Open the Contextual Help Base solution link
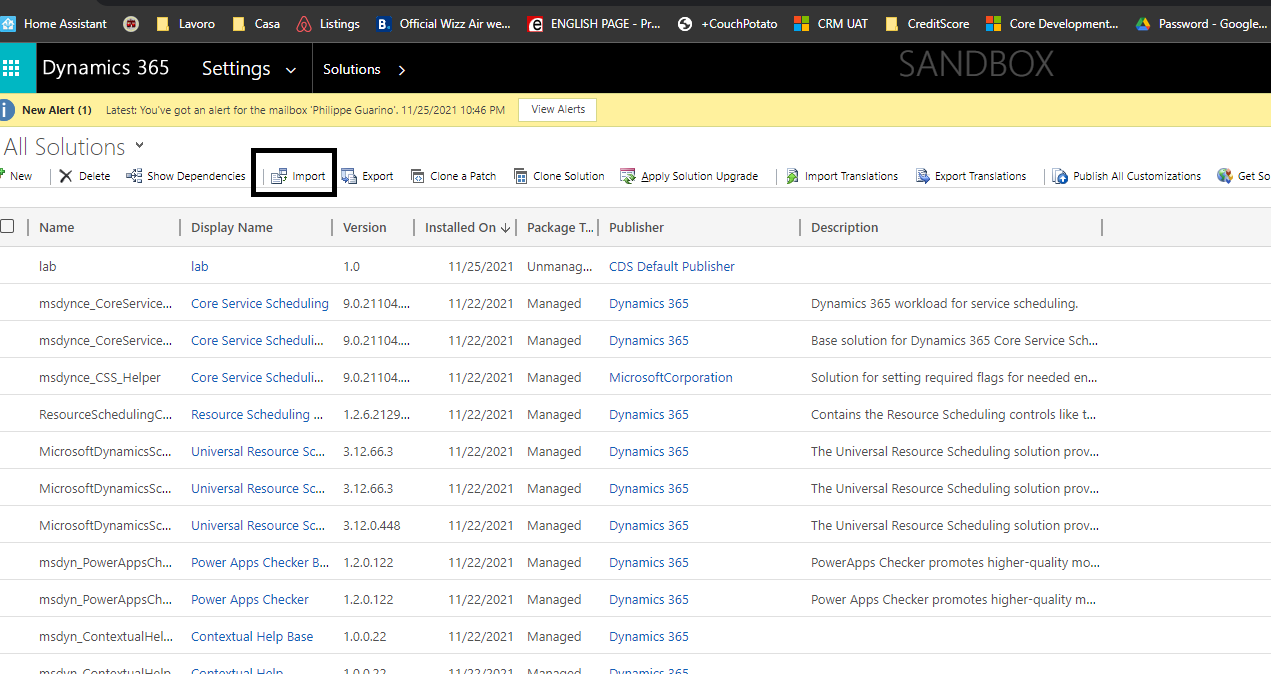 252,636
